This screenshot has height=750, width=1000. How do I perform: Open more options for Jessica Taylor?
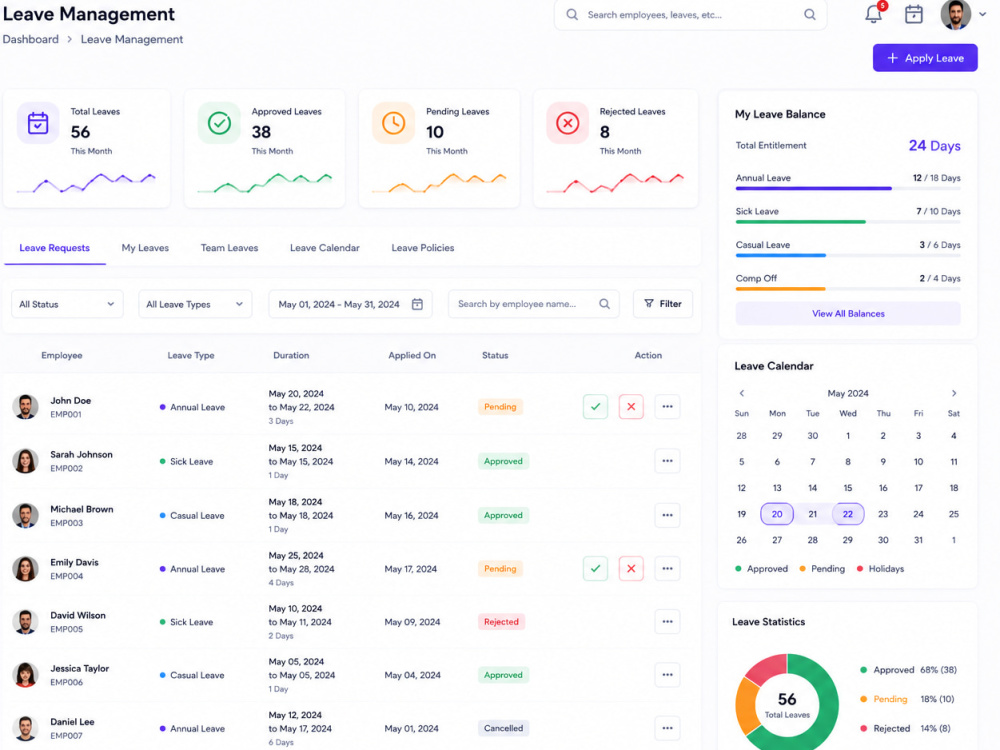click(667, 675)
